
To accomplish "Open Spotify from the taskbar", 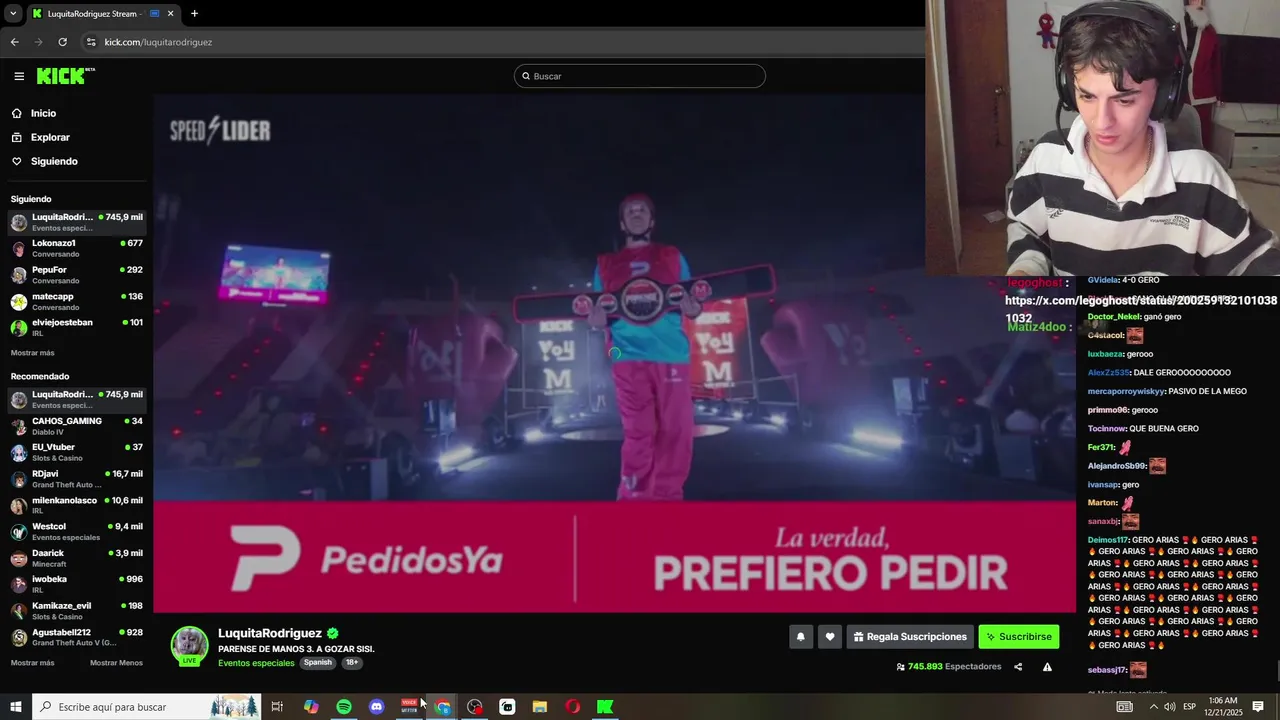I will (x=344, y=707).
